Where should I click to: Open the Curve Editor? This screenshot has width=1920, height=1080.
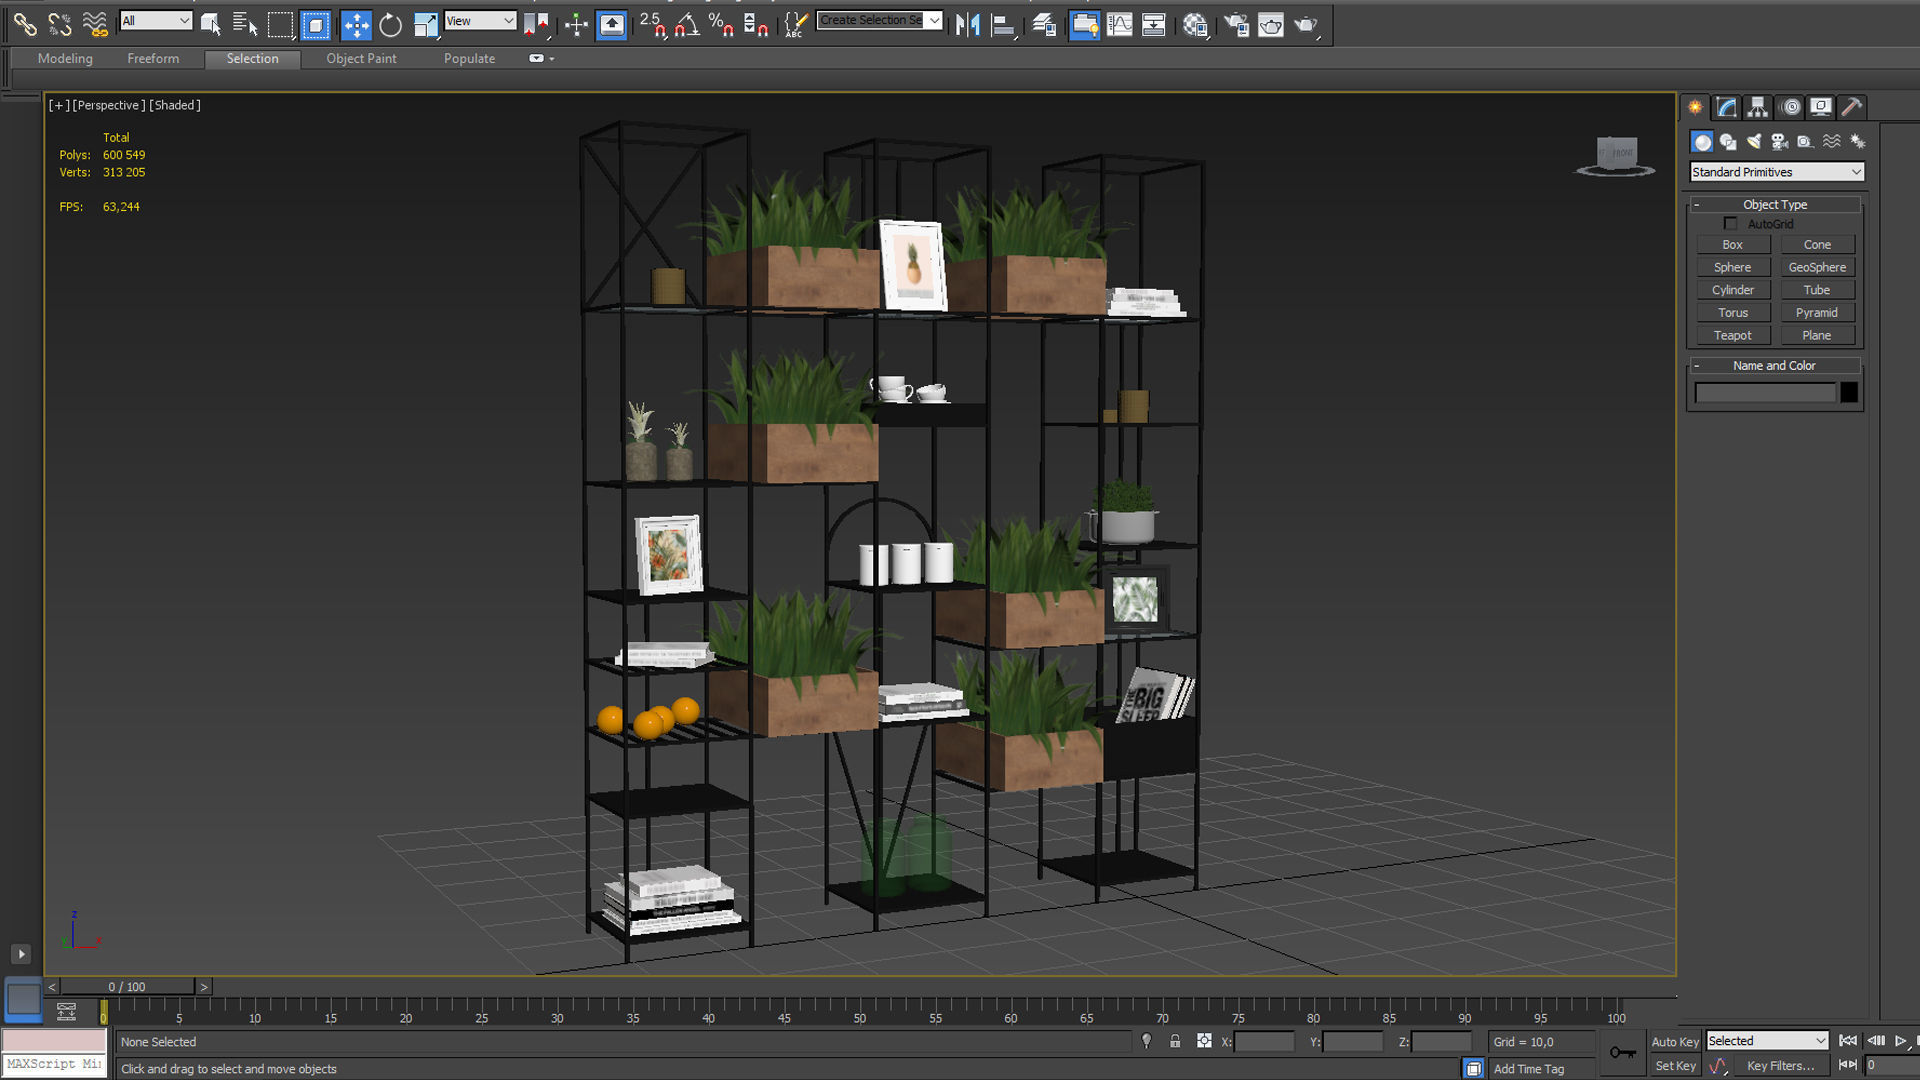click(1120, 24)
